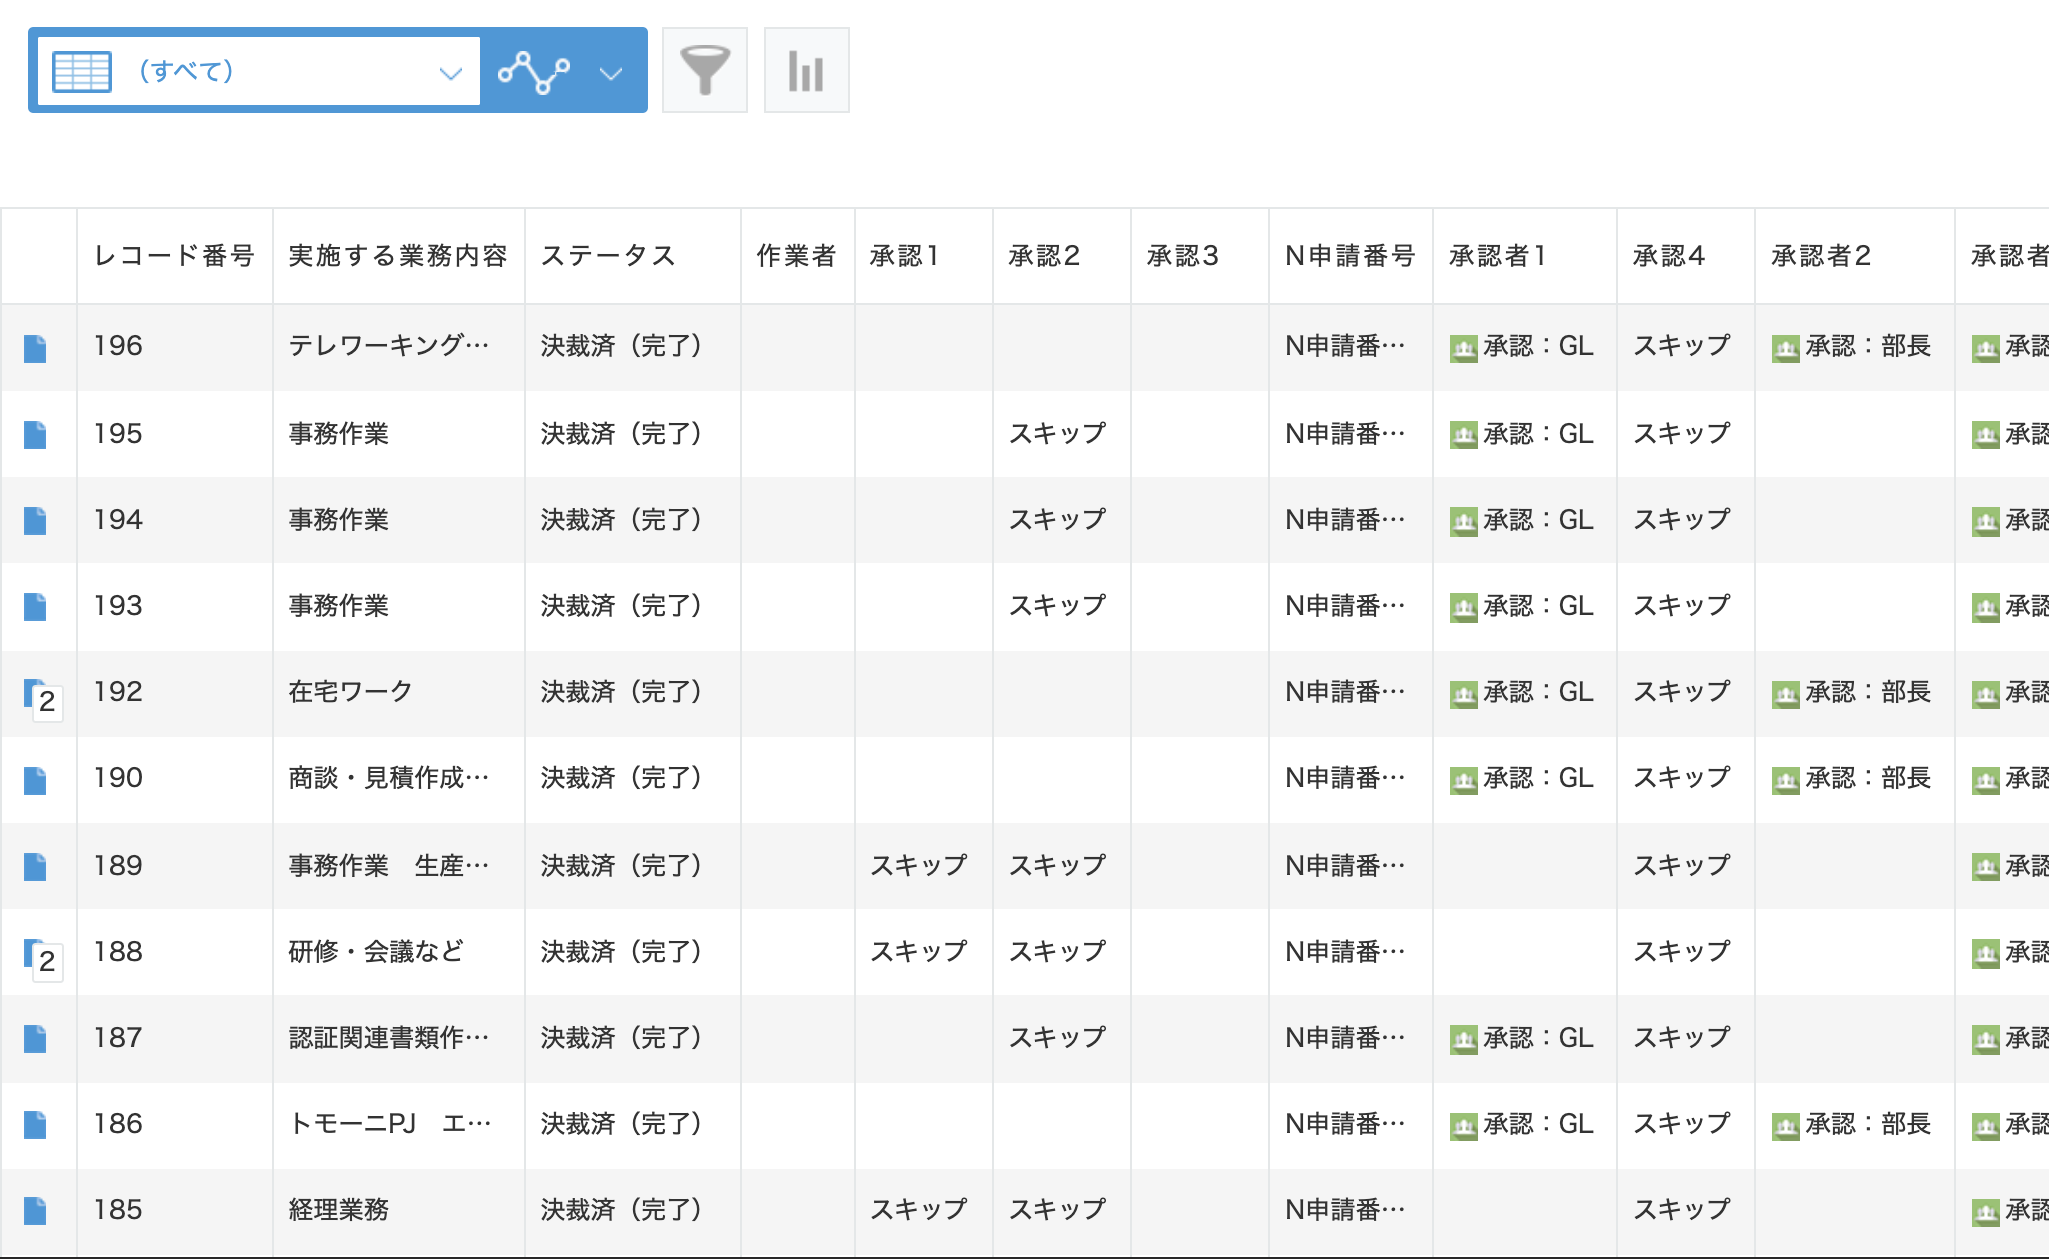
Task: Select the テレワーキング… cell
Action: [399, 346]
